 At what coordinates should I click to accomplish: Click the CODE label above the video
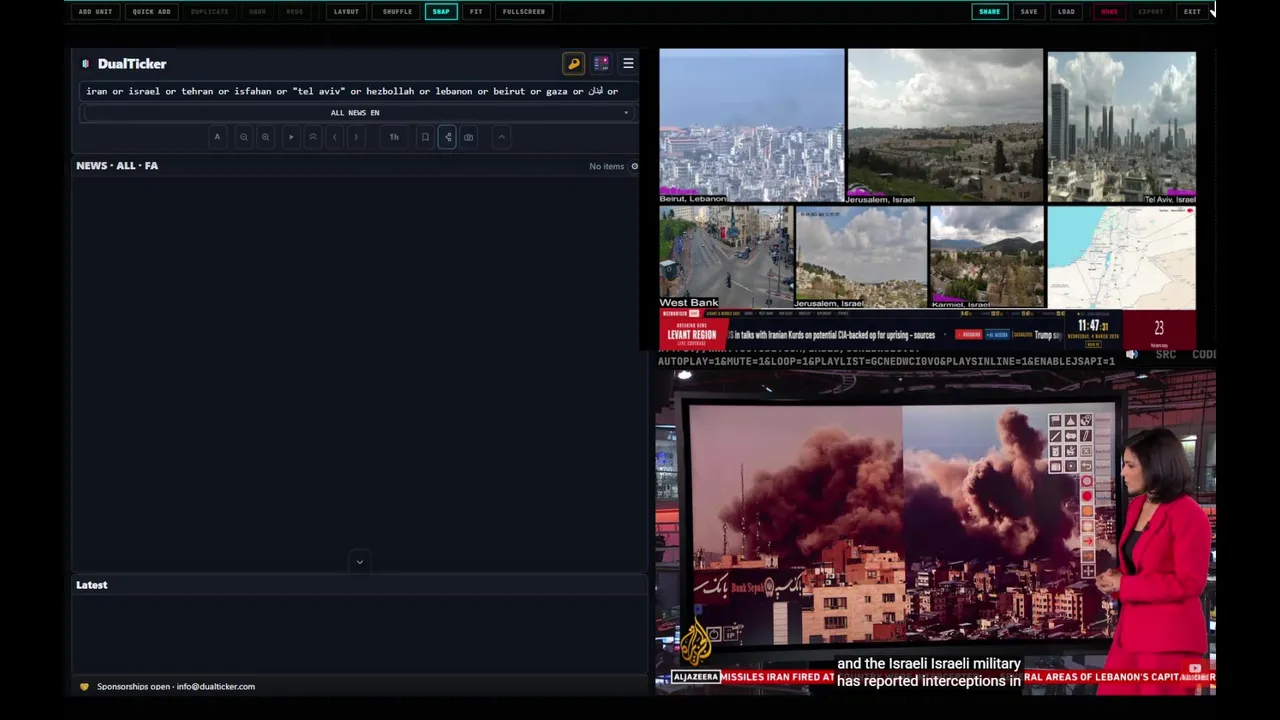tap(1204, 355)
